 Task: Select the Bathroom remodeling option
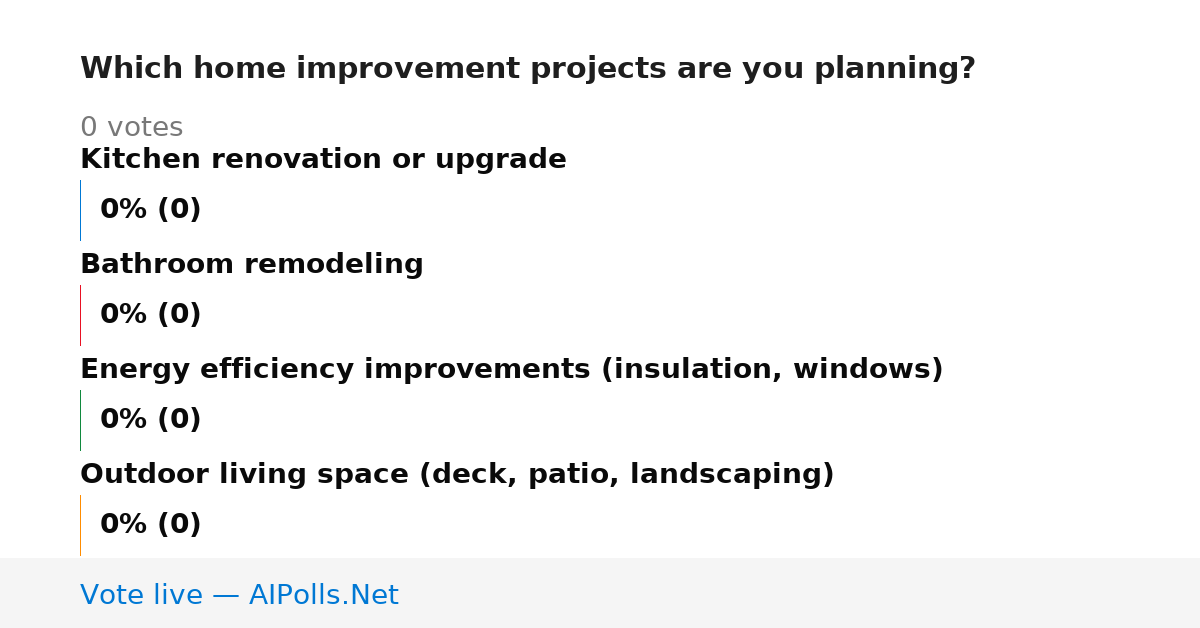click(252, 265)
